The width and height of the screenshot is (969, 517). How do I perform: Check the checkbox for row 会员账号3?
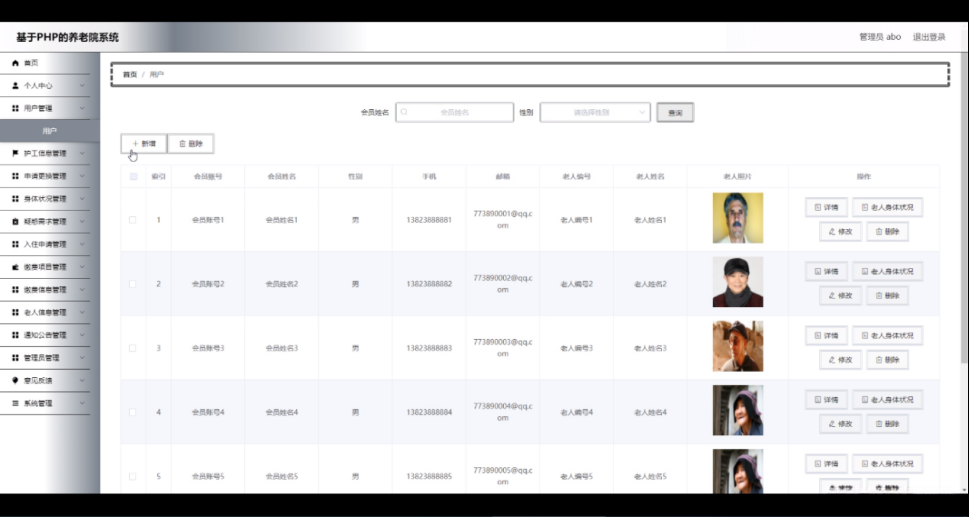click(x=132, y=348)
